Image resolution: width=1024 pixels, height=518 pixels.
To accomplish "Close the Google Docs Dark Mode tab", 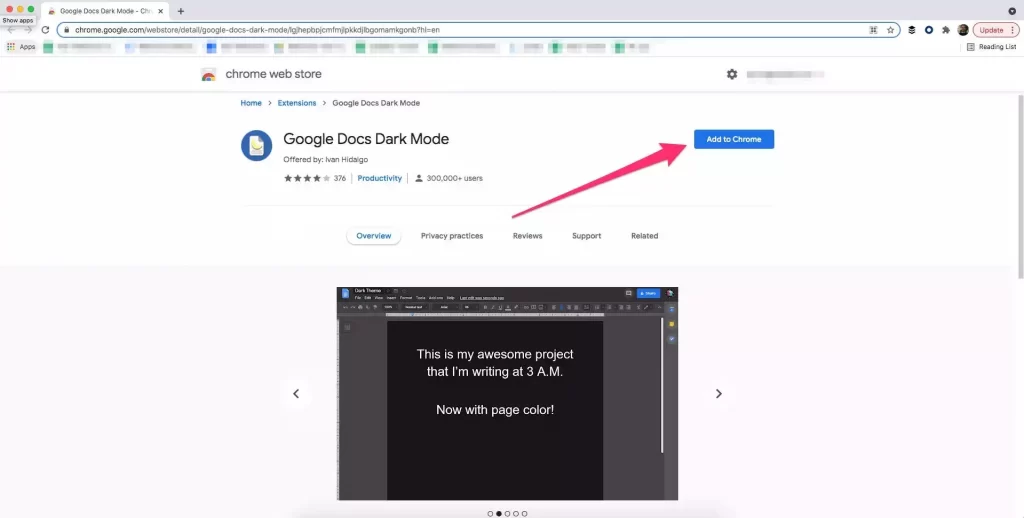I will 161,11.
